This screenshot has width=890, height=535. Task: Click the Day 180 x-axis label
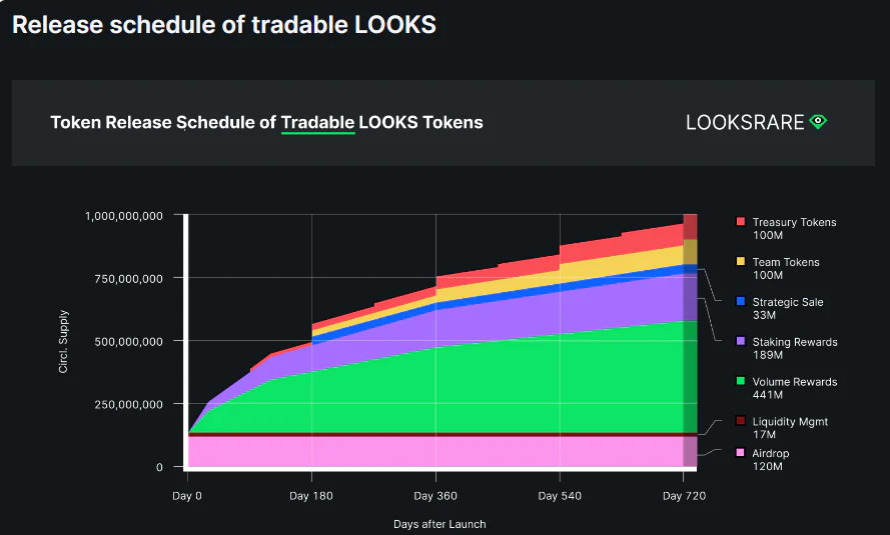(311, 495)
